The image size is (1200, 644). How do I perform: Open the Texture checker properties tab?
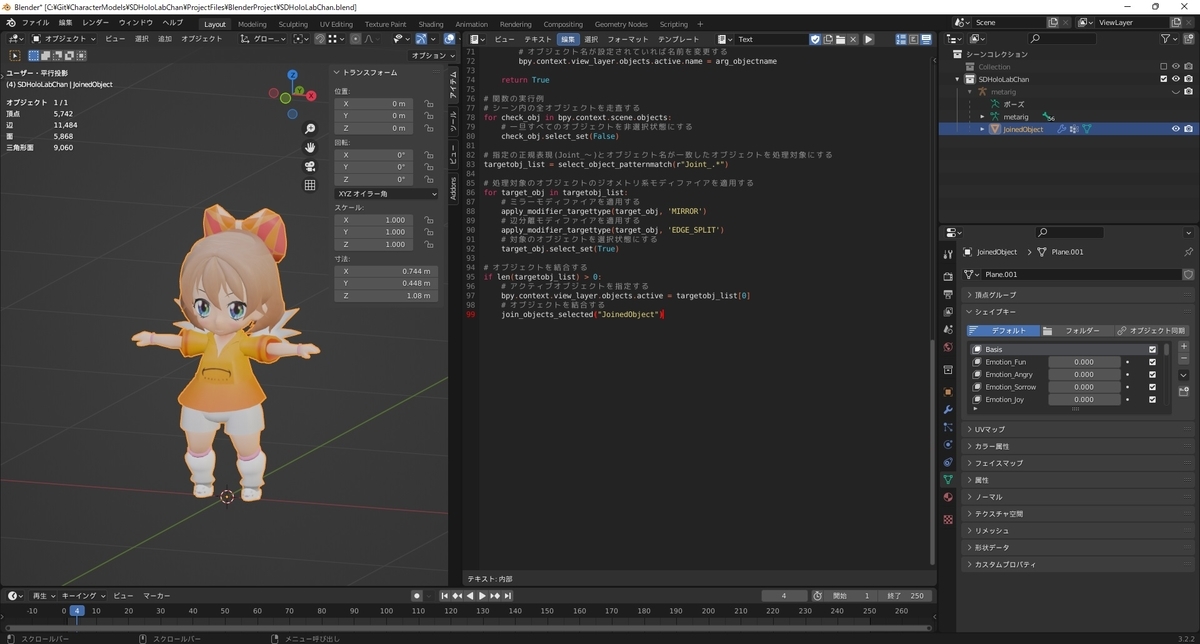coord(948,519)
